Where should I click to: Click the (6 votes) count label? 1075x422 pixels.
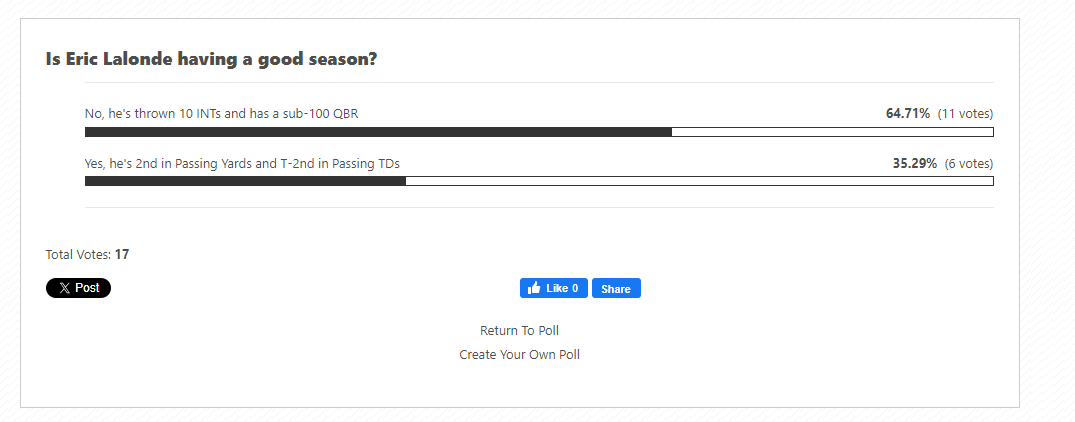pos(969,164)
